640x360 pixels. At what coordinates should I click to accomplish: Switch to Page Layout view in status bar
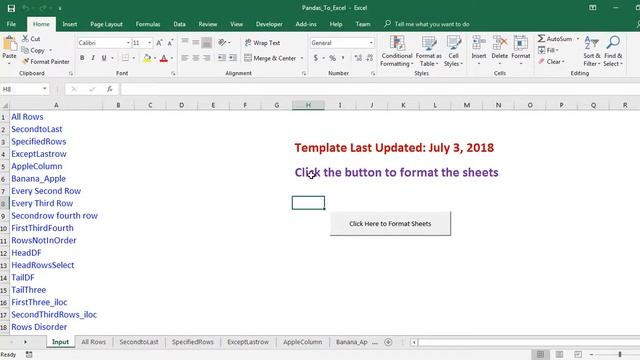click(x=559, y=354)
